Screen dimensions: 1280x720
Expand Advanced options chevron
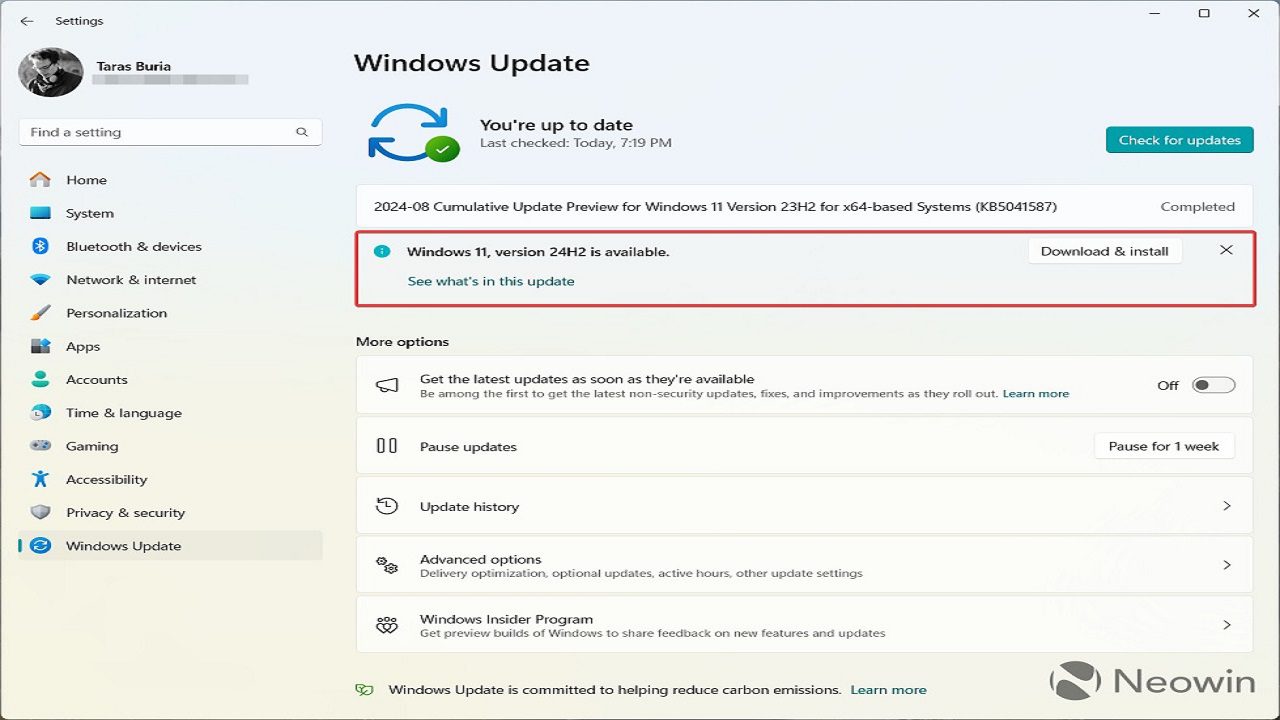1227,565
